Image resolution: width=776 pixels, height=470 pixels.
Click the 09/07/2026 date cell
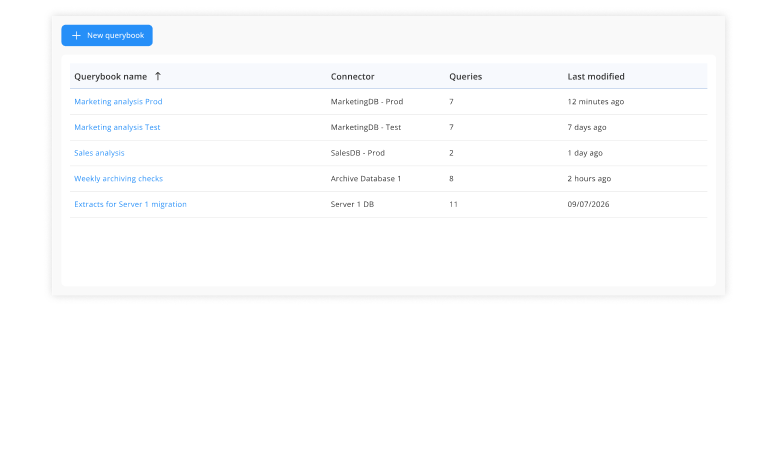pos(588,204)
